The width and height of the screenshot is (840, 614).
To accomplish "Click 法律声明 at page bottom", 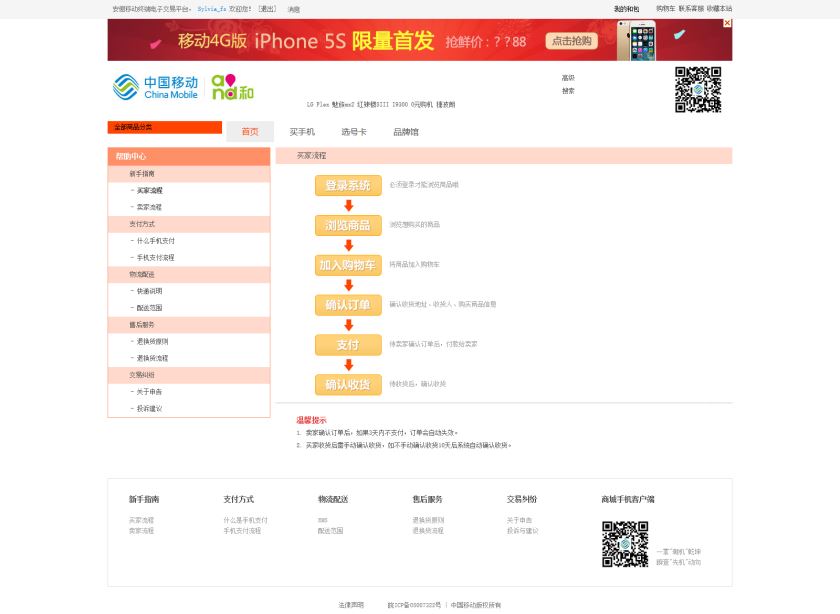I will (351, 605).
